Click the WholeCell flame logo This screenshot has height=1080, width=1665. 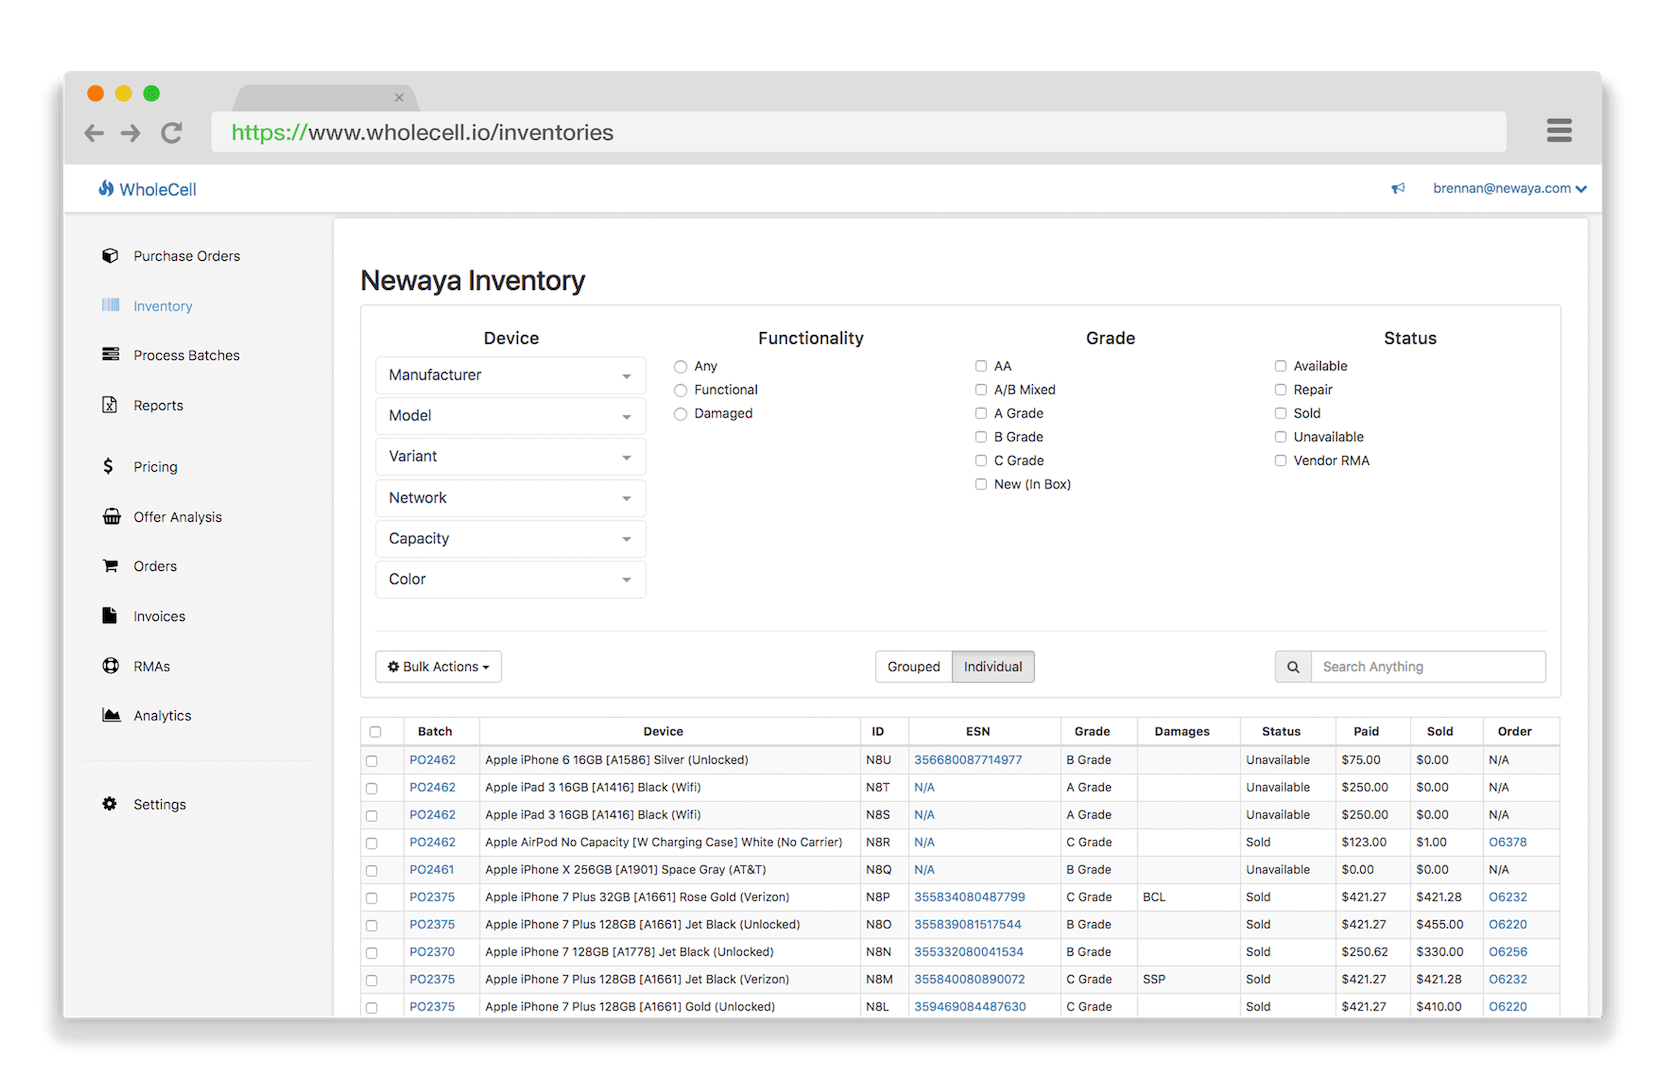coord(106,188)
